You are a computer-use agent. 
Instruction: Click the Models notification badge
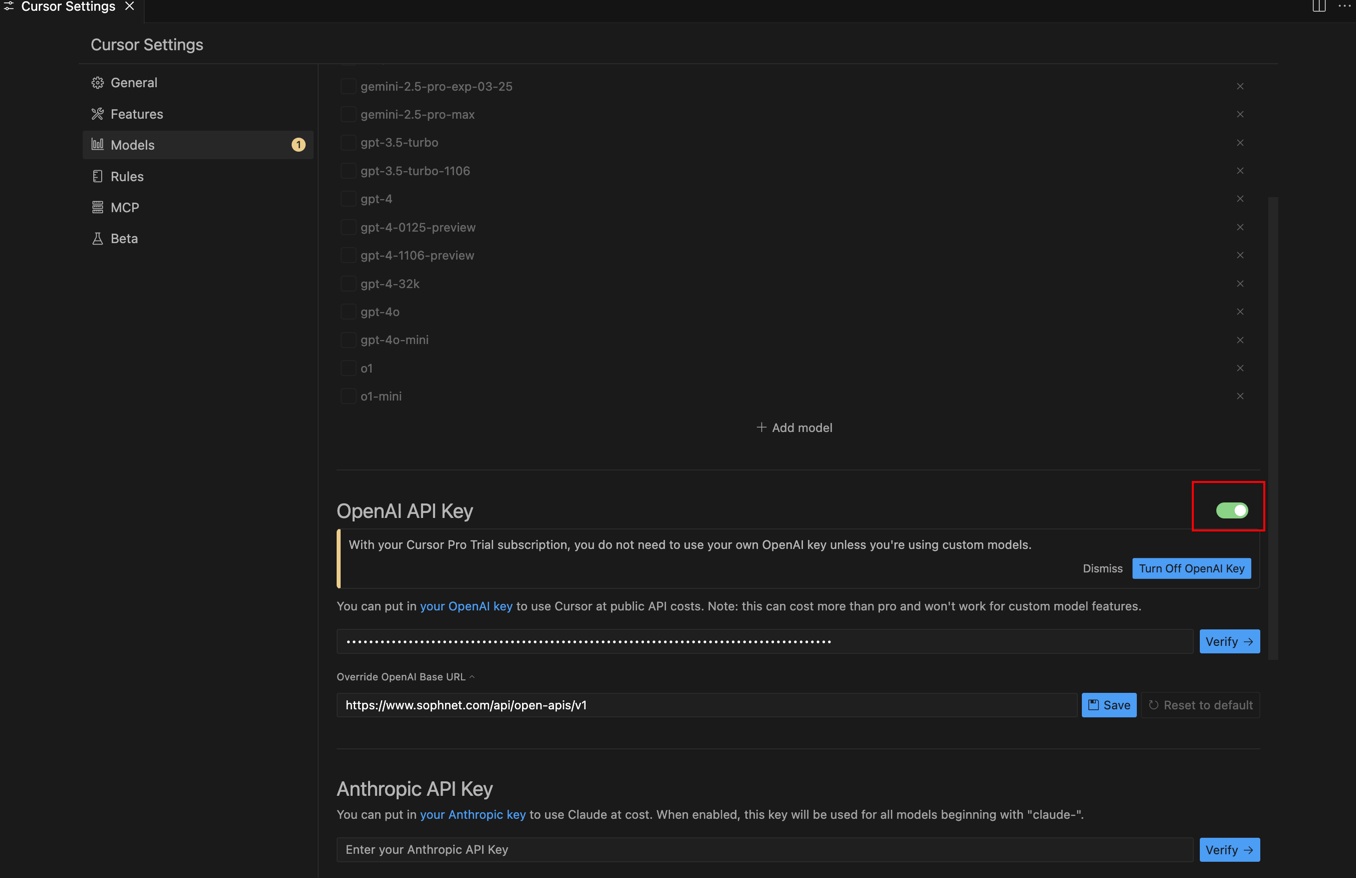[298, 145]
